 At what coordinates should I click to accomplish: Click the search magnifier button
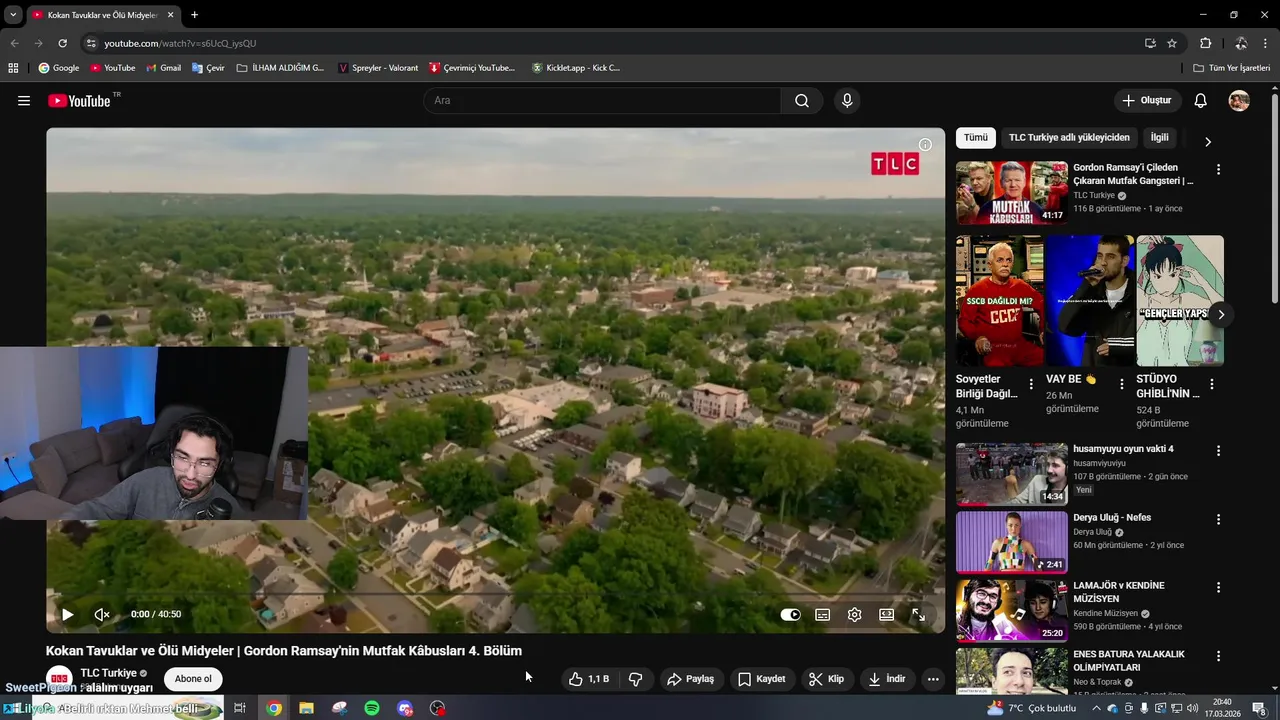(802, 101)
